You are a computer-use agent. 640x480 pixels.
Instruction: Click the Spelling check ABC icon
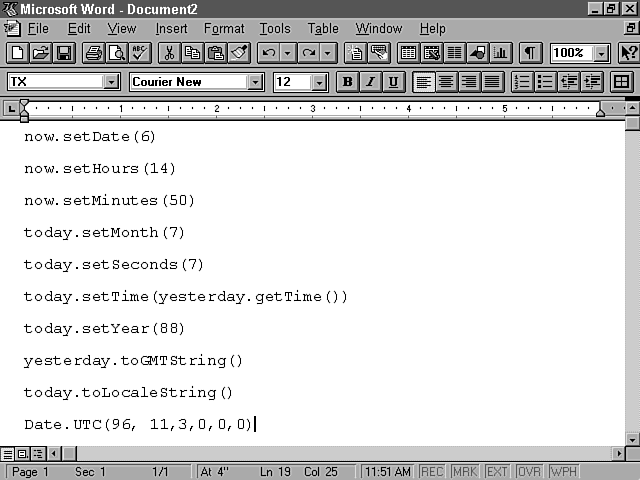[x=139, y=53]
